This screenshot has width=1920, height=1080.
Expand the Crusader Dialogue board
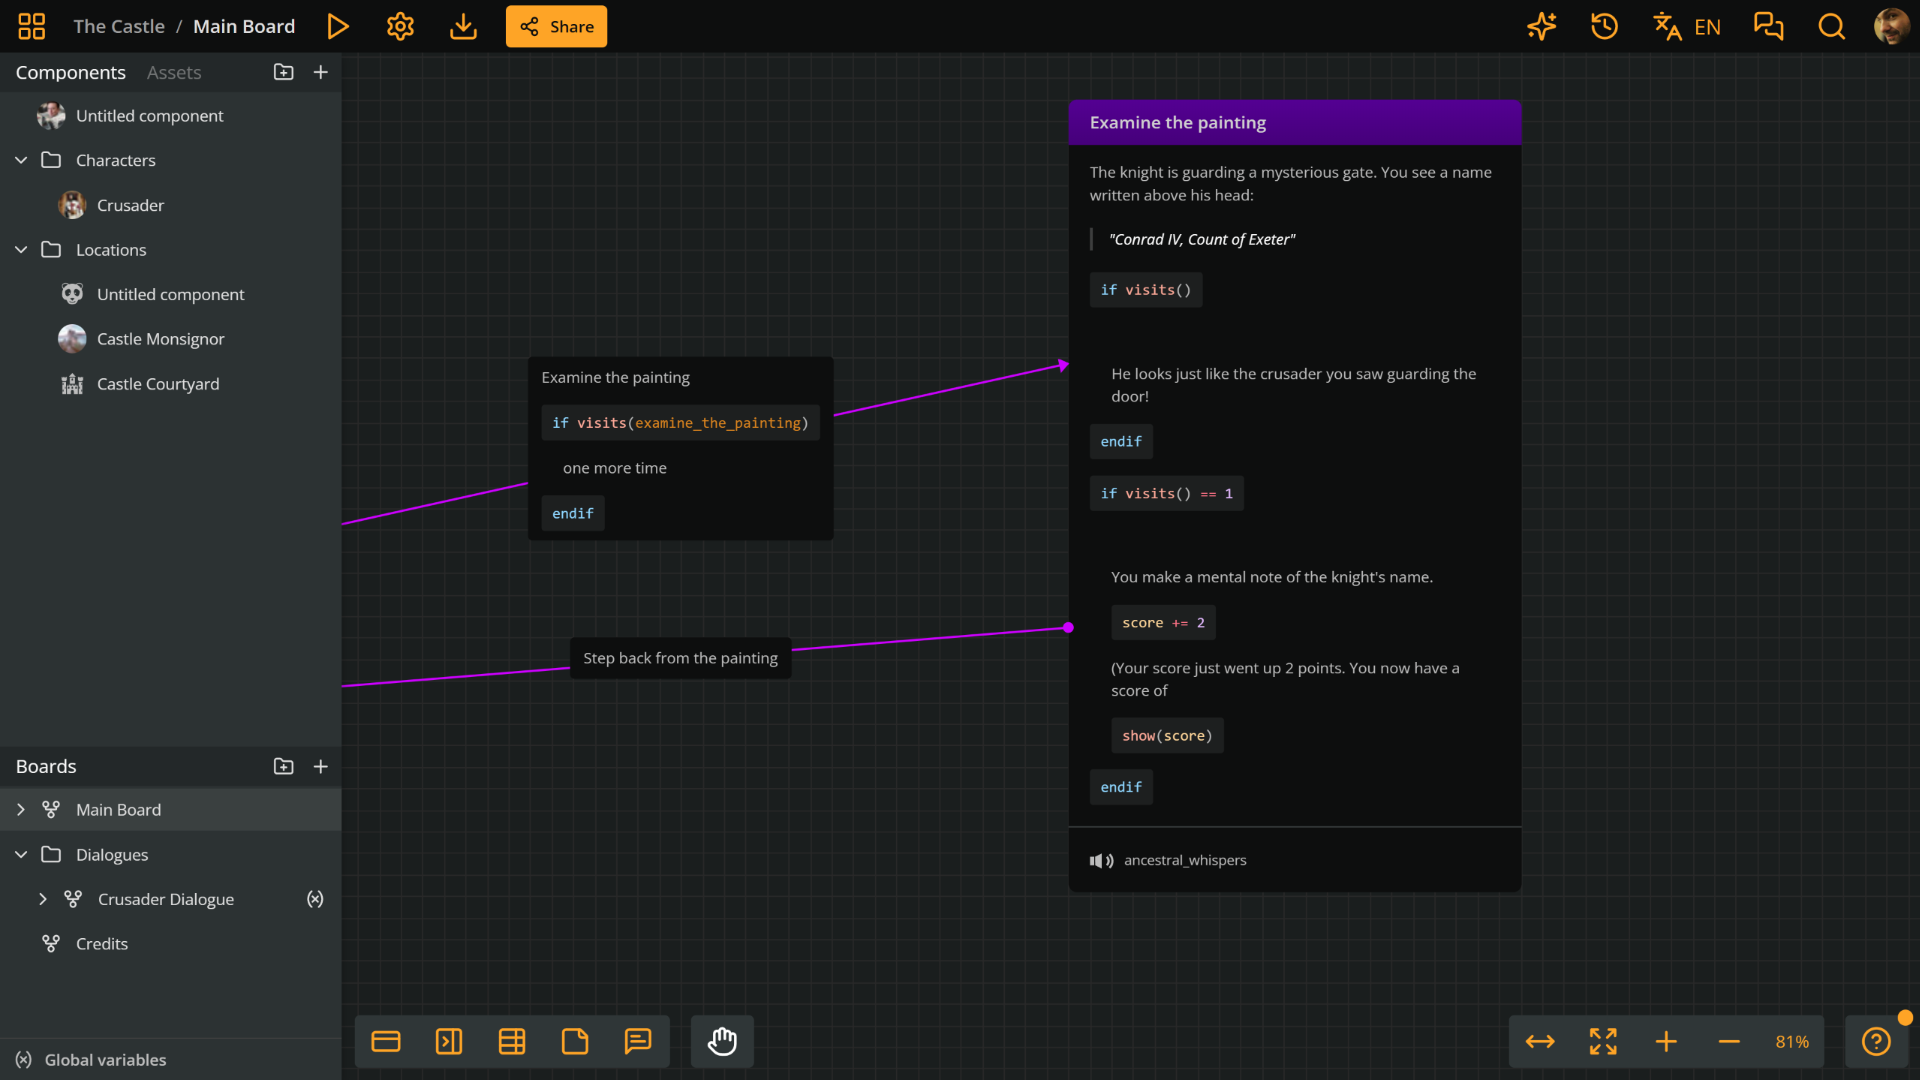click(43, 900)
